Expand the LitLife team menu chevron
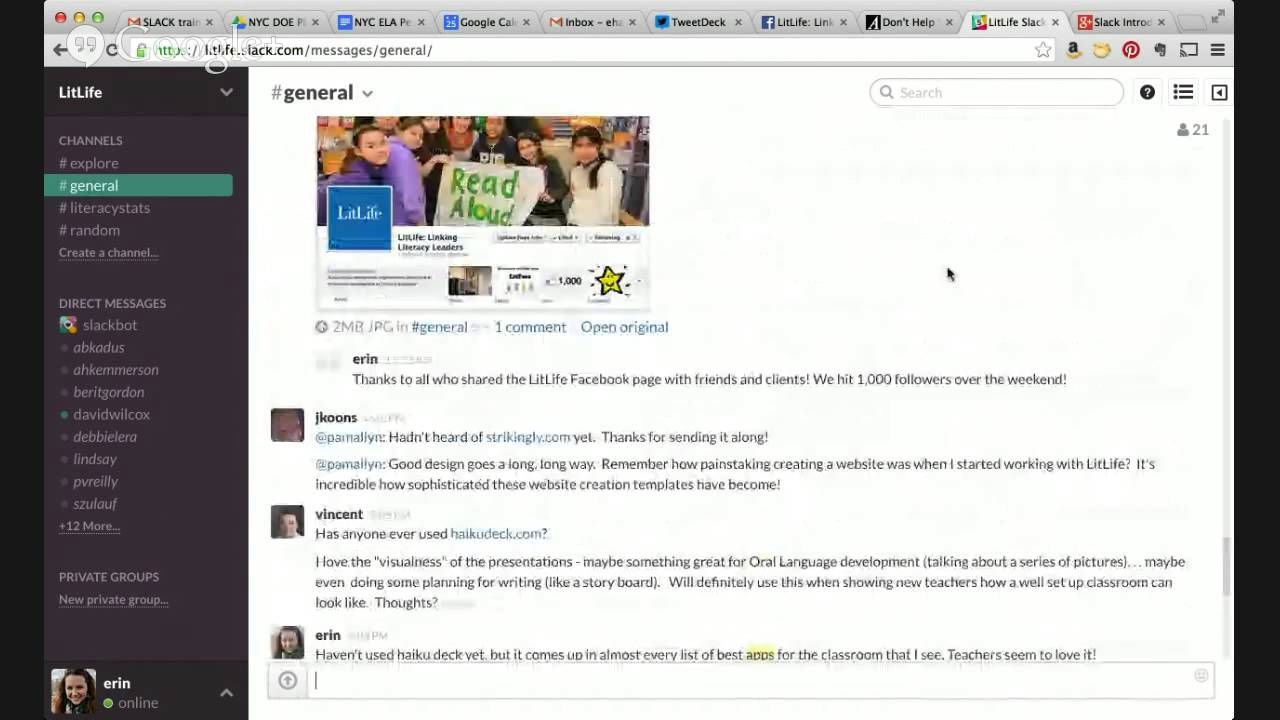1280x720 pixels. click(226, 92)
